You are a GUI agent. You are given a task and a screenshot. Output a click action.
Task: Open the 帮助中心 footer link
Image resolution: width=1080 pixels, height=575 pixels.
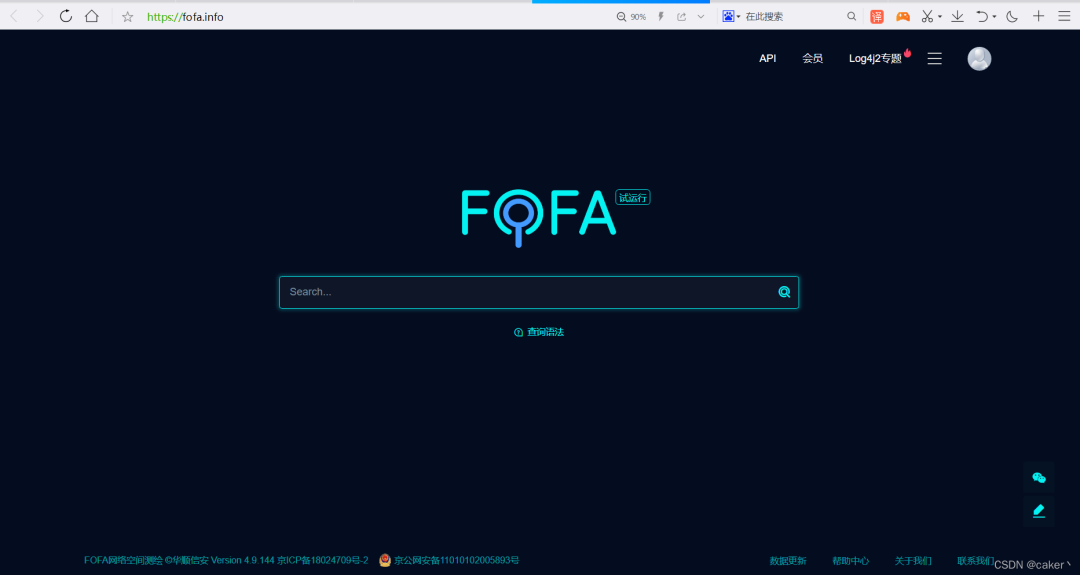tap(851, 561)
